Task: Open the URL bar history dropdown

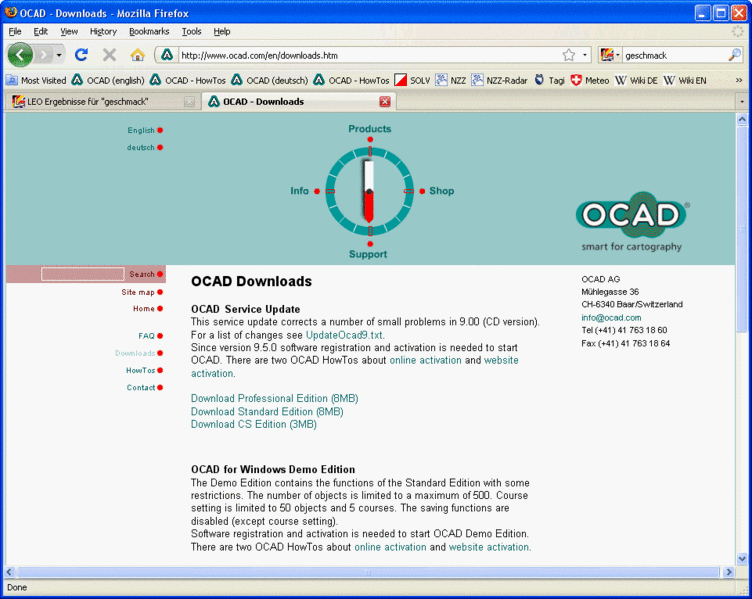Action: [585, 55]
